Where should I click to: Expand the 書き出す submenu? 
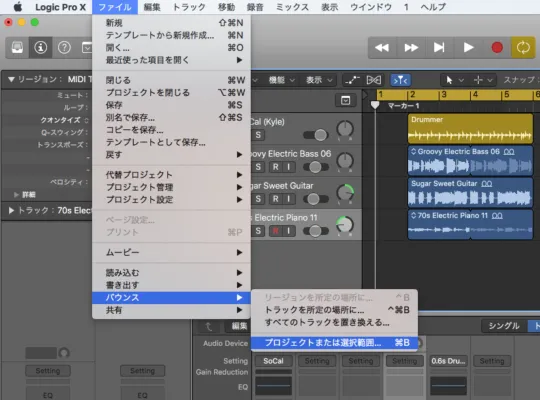tap(171, 285)
